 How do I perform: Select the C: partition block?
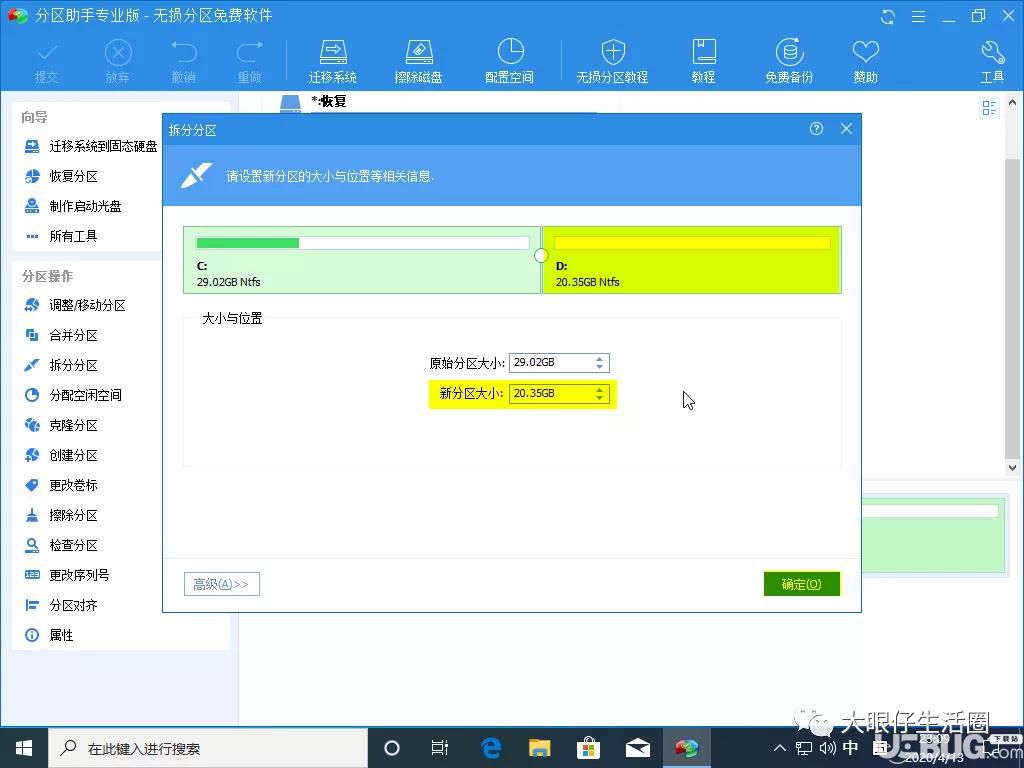point(362,260)
